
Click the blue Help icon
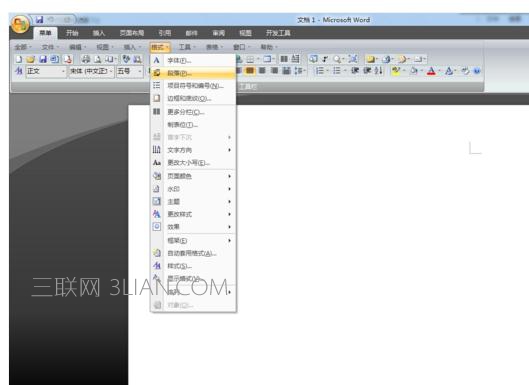tap(477, 71)
